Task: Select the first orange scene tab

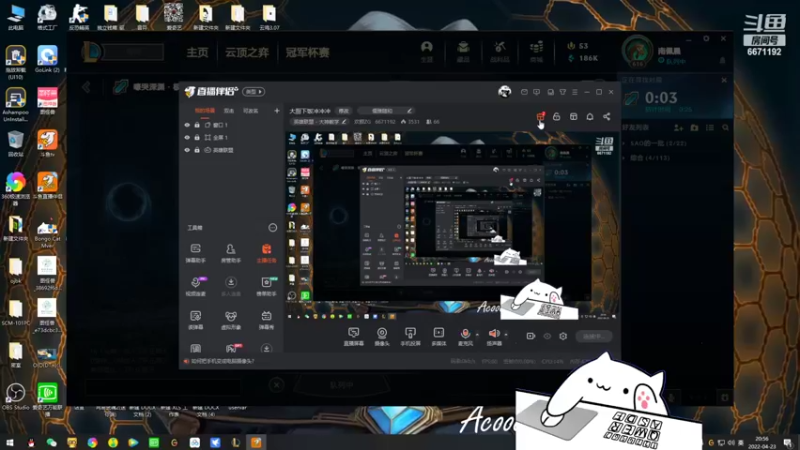Action: click(205, 111)
